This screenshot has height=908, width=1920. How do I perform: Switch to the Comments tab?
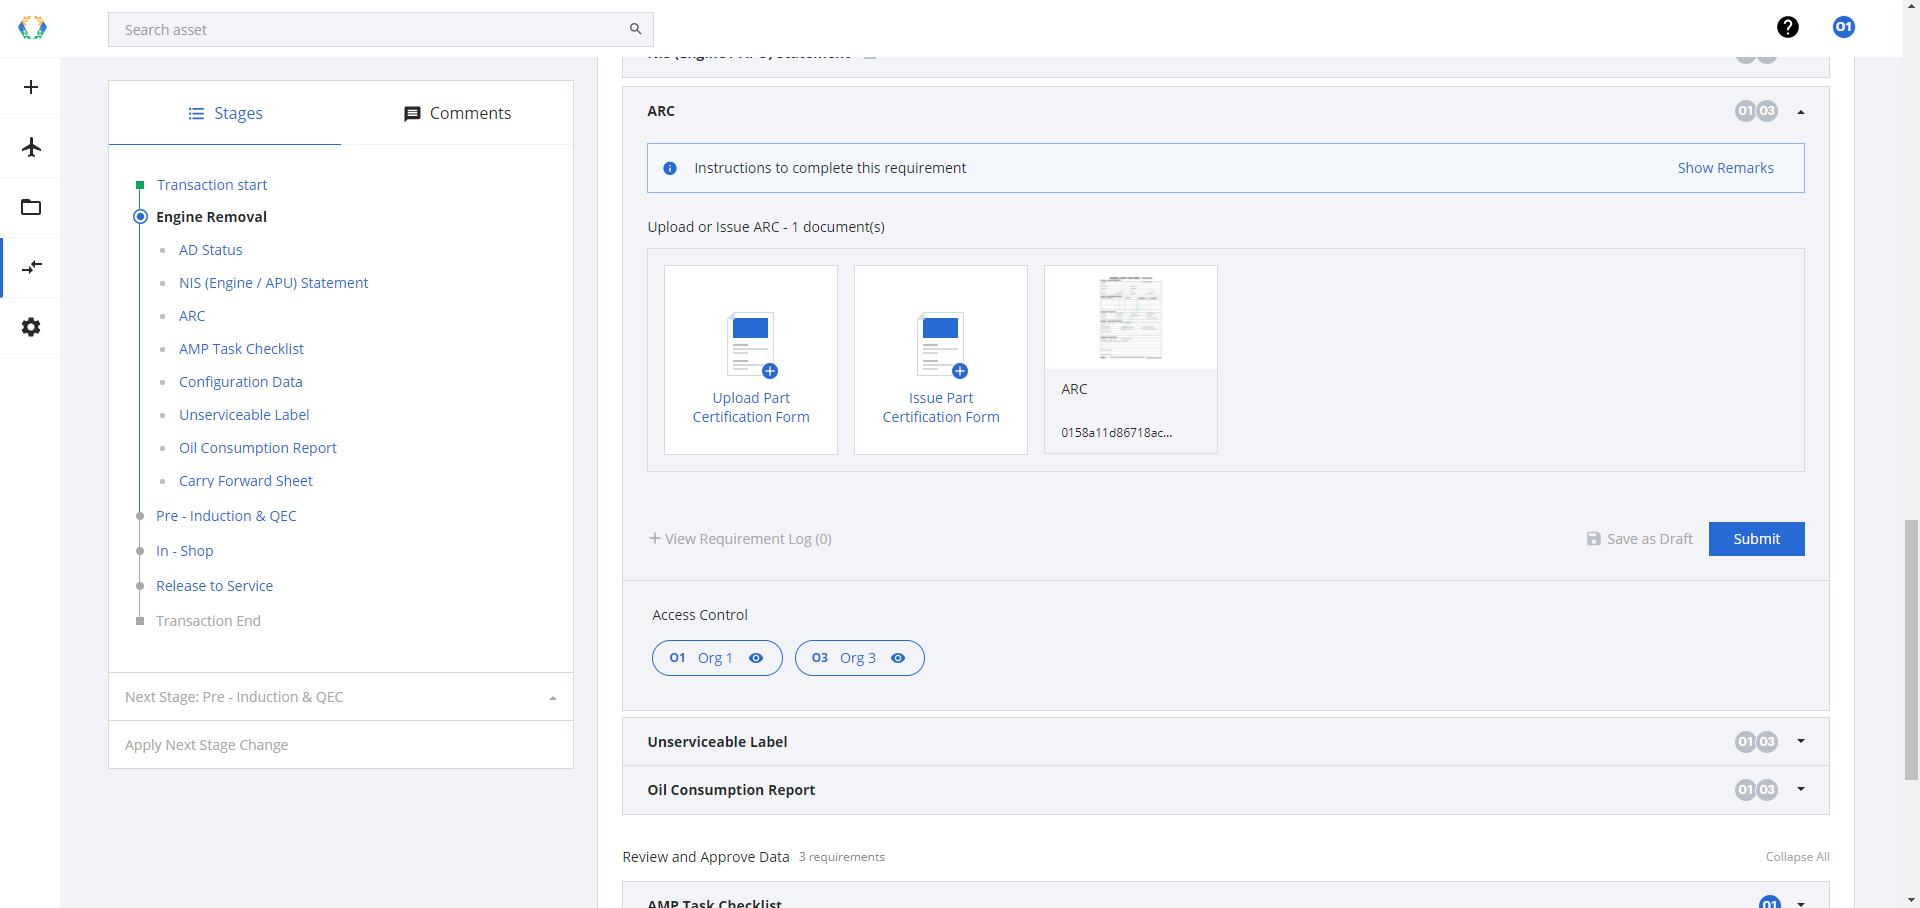[457, 113]
